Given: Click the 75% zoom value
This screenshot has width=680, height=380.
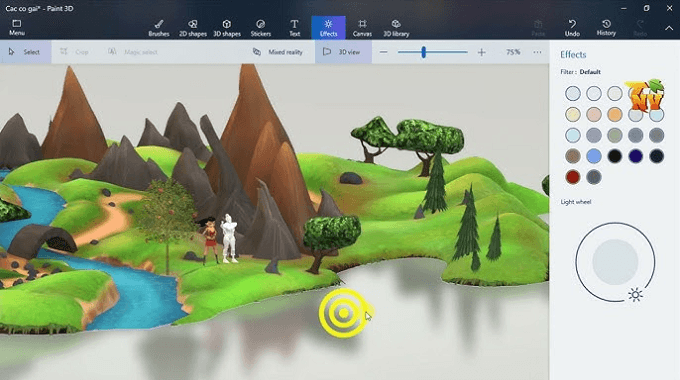Looking at the screenshot, I should (x=513, y=52).
